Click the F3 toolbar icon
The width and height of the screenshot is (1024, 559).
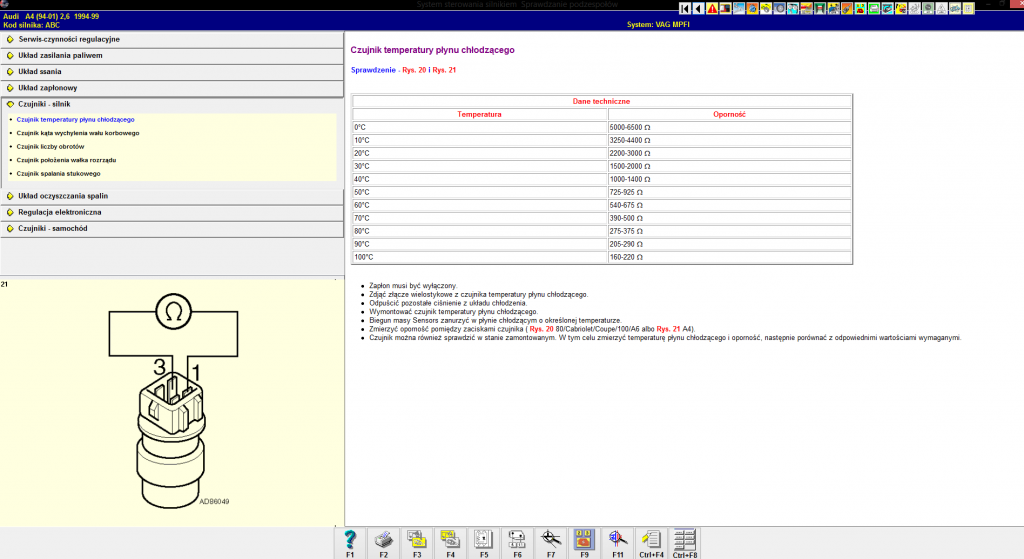[417, 543]
